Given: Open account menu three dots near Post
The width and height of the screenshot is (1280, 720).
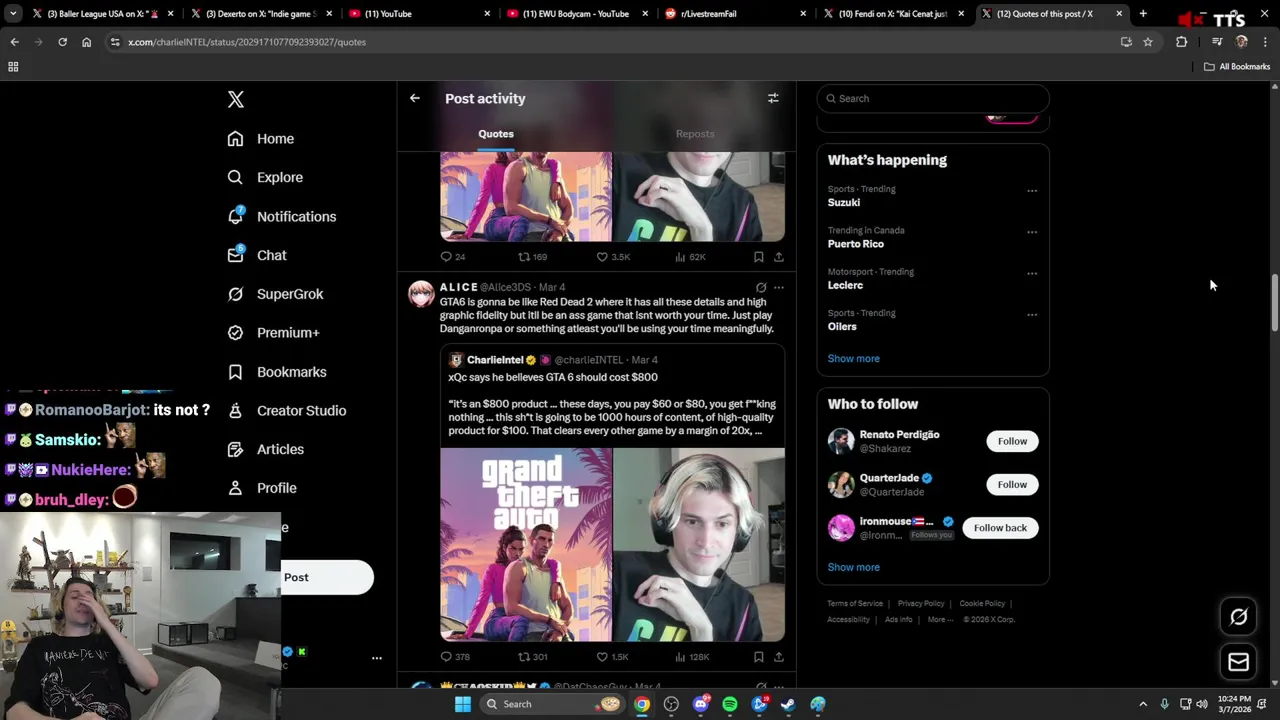Looking at the screenshot, I should pyautogui.click(x=377, y=658).
